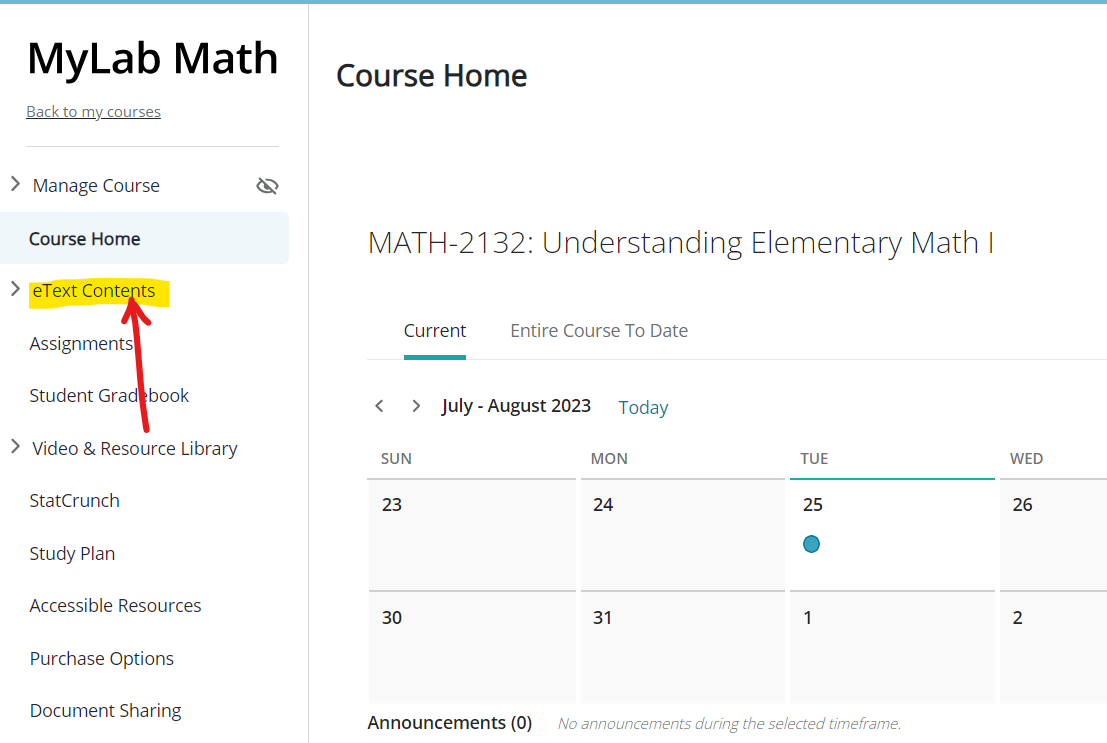Select calendar day 24
The image size is (1107, 743).
(683, 535)
